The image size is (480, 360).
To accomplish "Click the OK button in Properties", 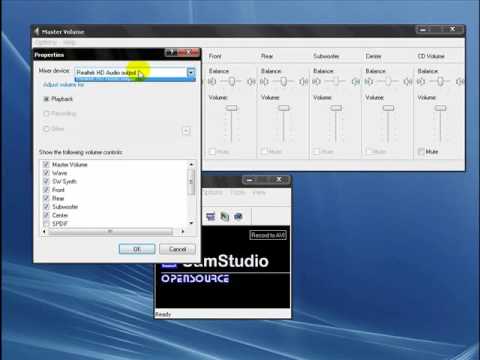I will pos(137,249).
